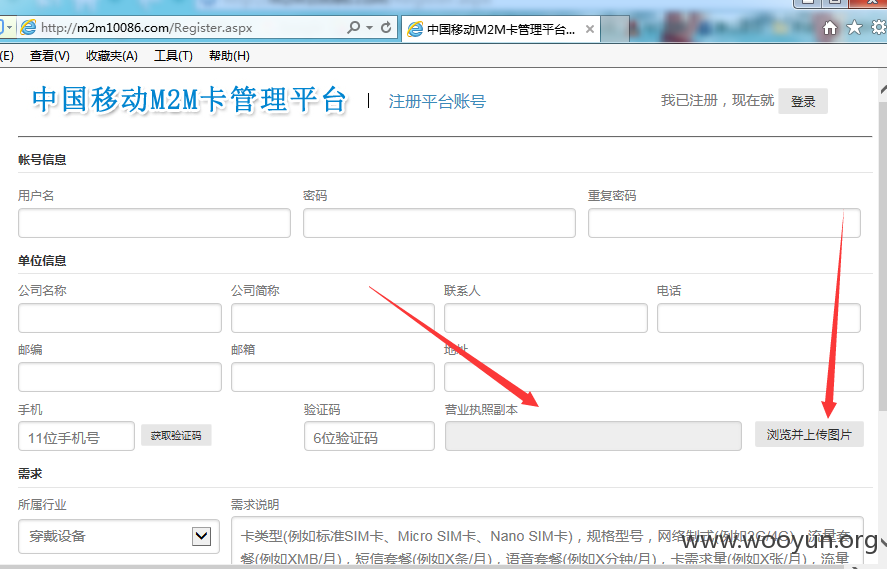
Task: Focus the 密码 input field
Action: (x=439, y=223)
